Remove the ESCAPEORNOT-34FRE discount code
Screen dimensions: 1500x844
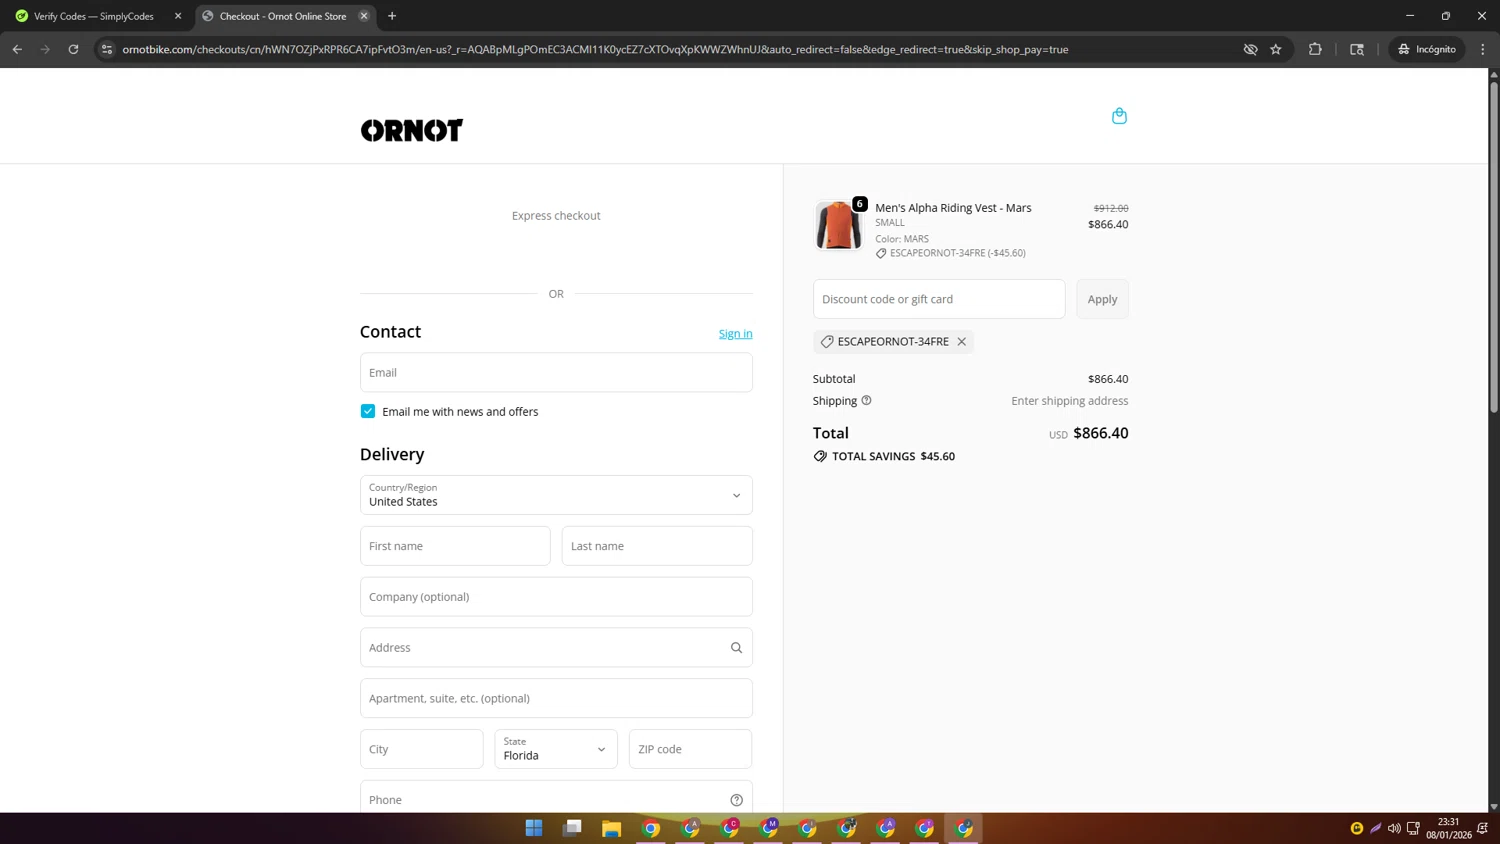tap(962, 342)
